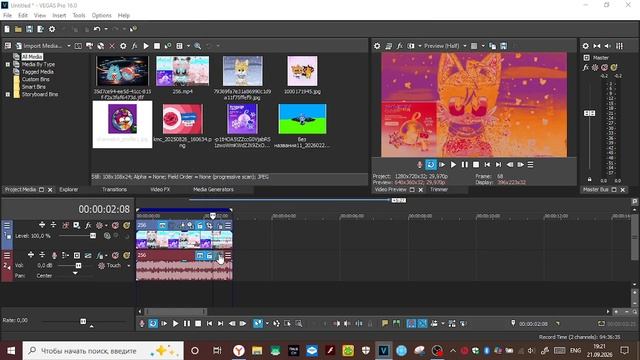Play the timeline from the transport bar
The height and width of the screenshot is (360, 640).
[x=176, y=323]
